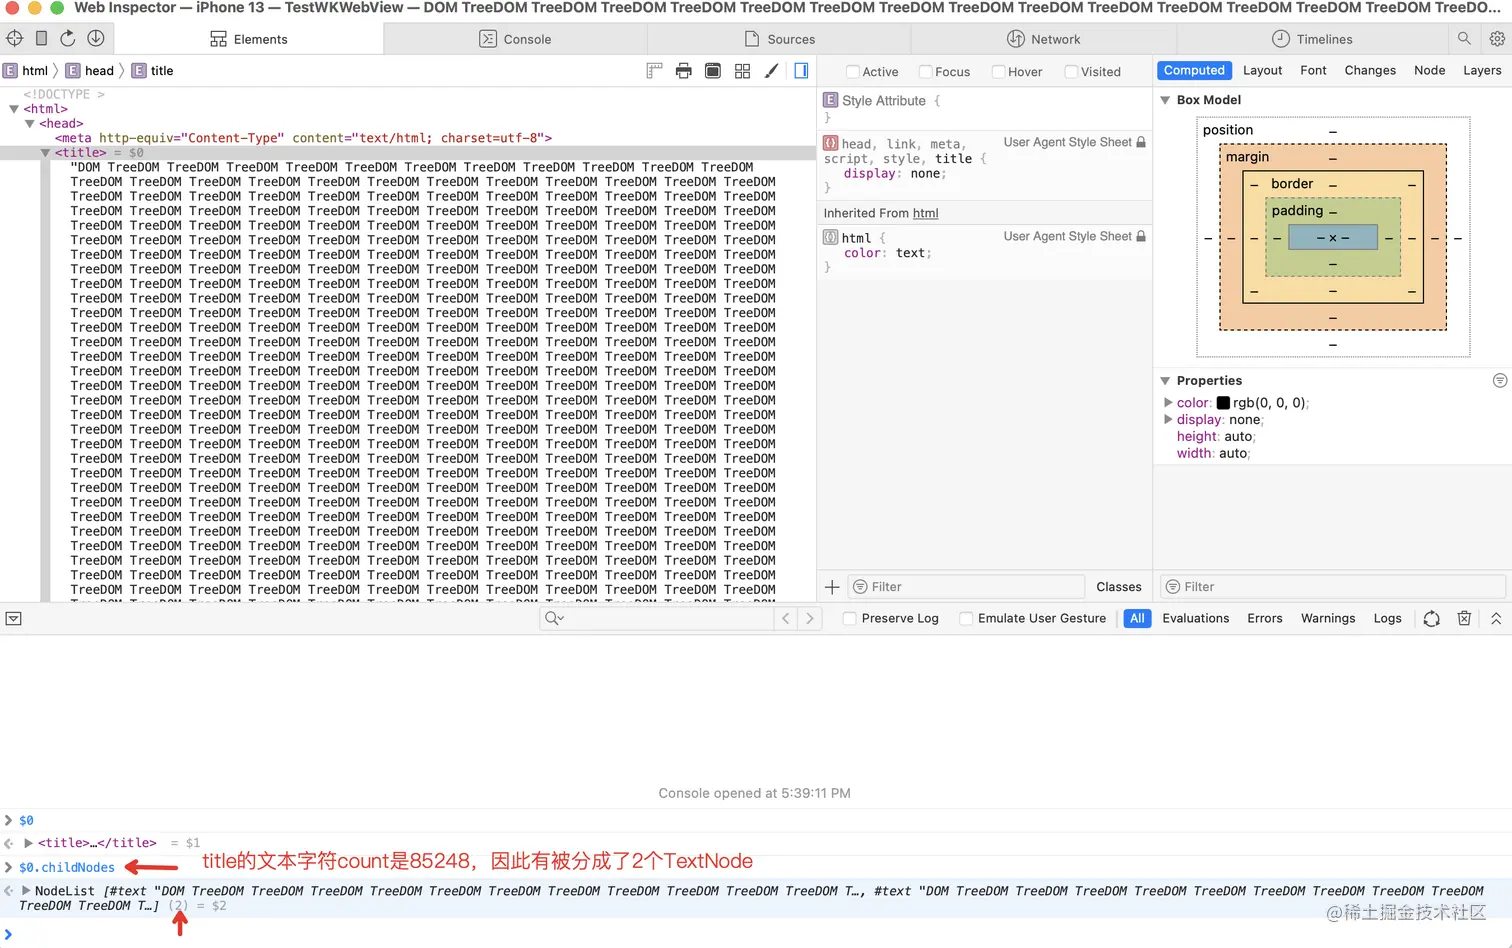
Task: Enable the Hover pseudo-class checkbox
Action: click(x=999, y=72)
